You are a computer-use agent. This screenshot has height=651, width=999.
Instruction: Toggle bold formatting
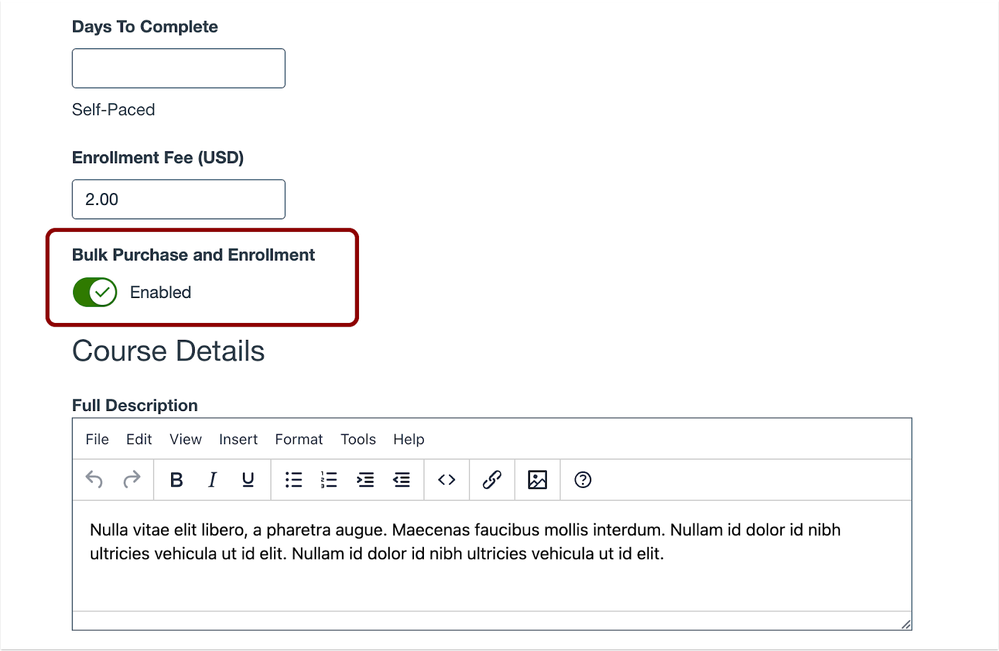[x=176, y=480]
